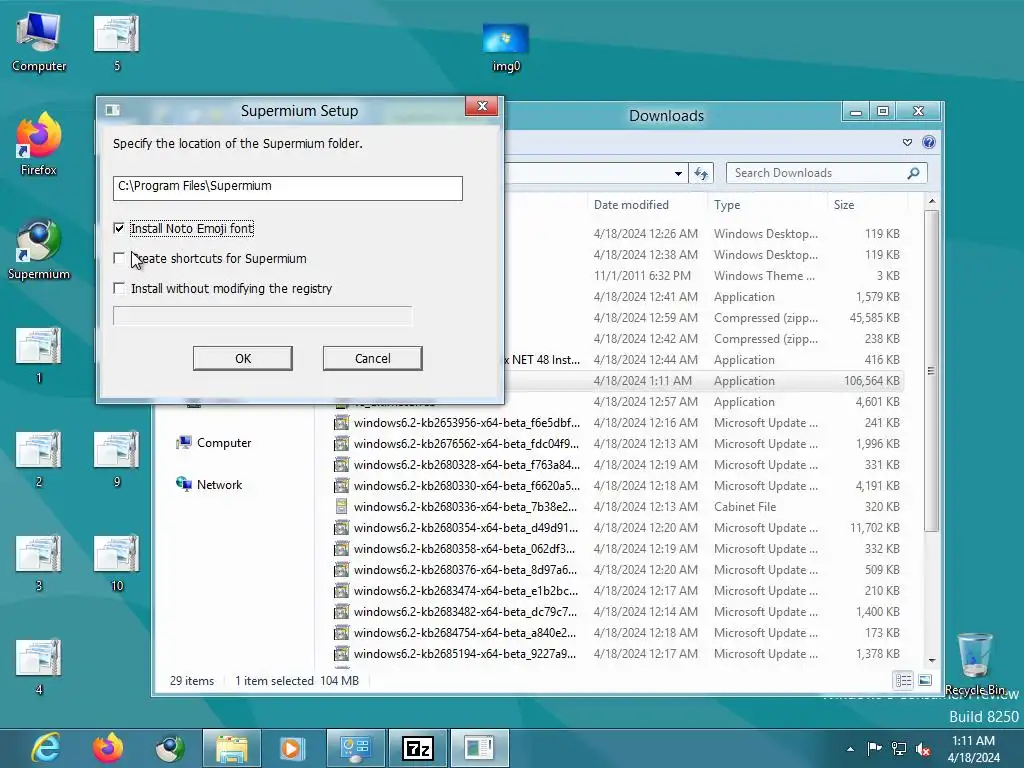Open the Recycle Bin icon
Image resolution: width=1024 pixels, height=768 pixels.
tap(974, 664)
